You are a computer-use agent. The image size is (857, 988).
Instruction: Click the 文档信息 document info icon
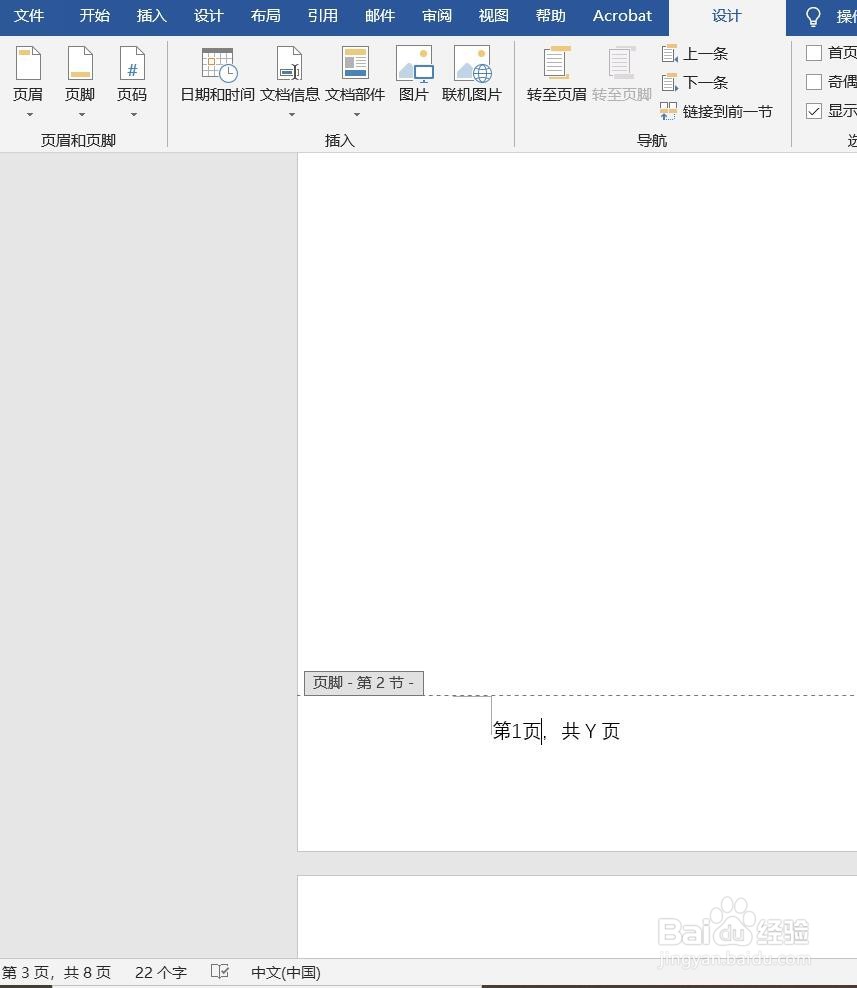click(289, 65)
